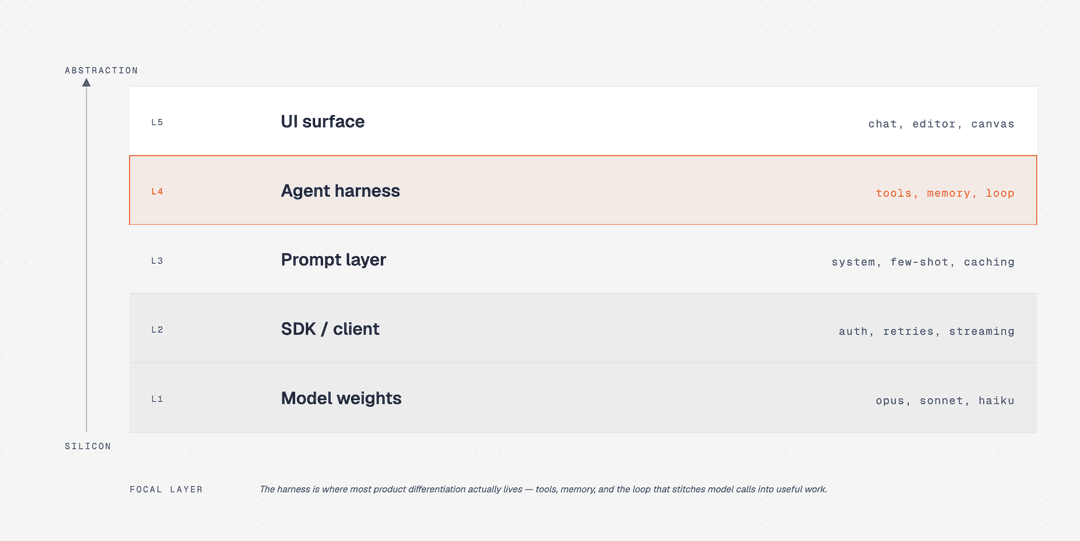Image resolution: width=1080 pixels, height=541 pixels.
Task: Click the Prompt layer heading
Action: coord(333,260)
